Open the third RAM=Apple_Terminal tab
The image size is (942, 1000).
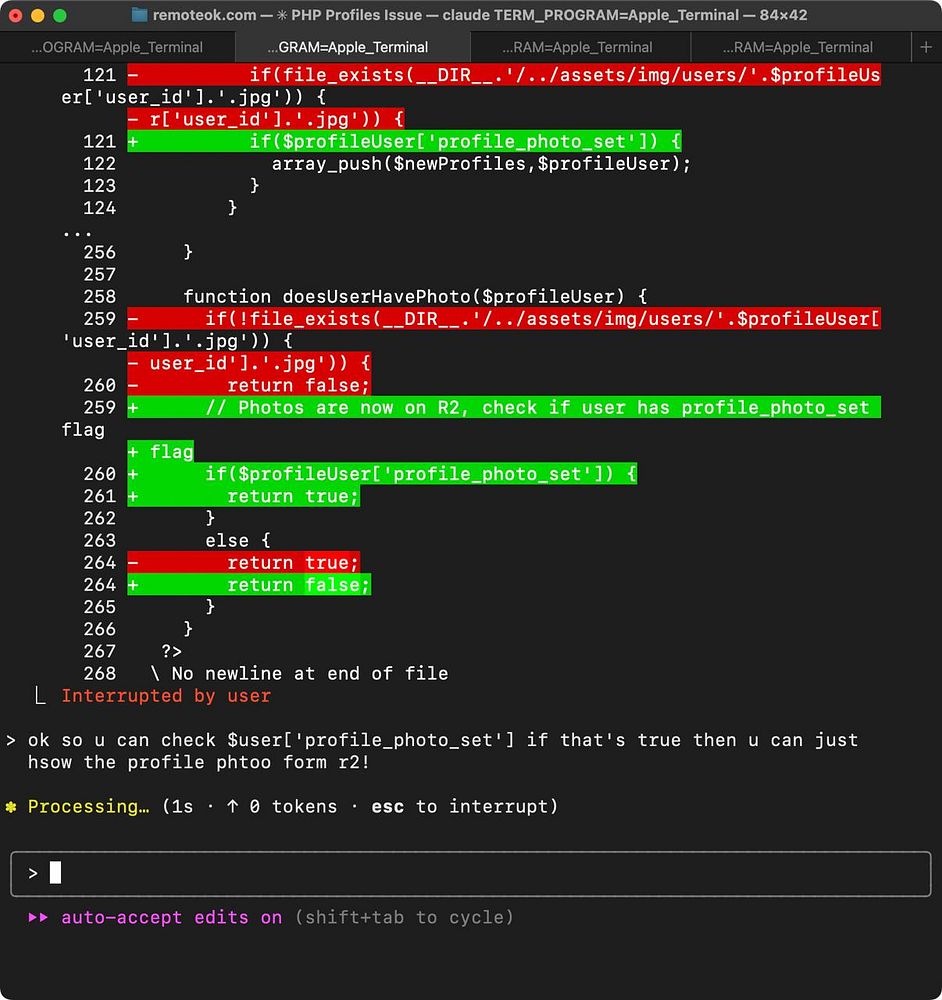(577, 47)
